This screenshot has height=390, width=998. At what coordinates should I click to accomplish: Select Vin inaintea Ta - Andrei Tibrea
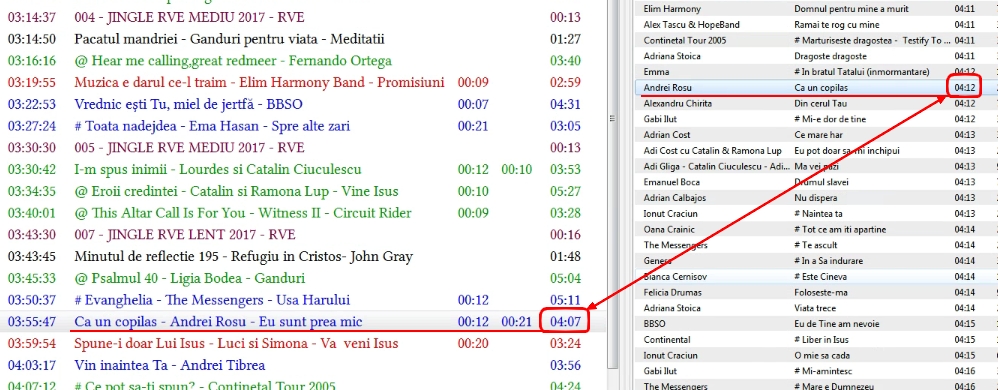(303, 365)
